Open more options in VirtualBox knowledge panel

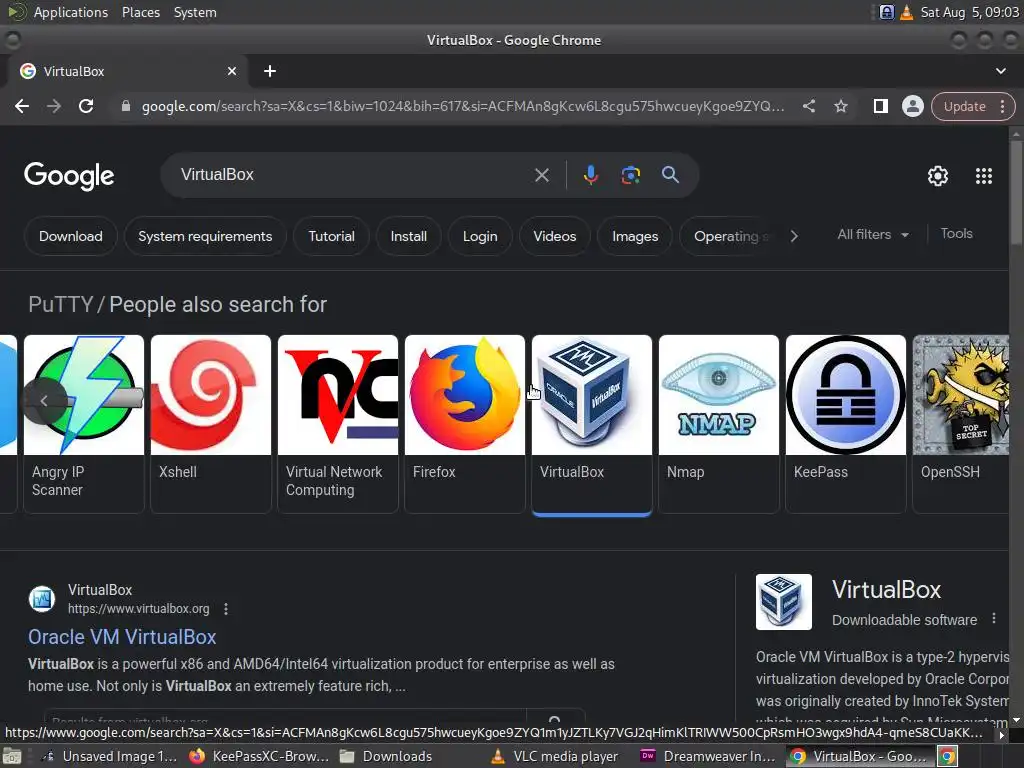point(994,618)
